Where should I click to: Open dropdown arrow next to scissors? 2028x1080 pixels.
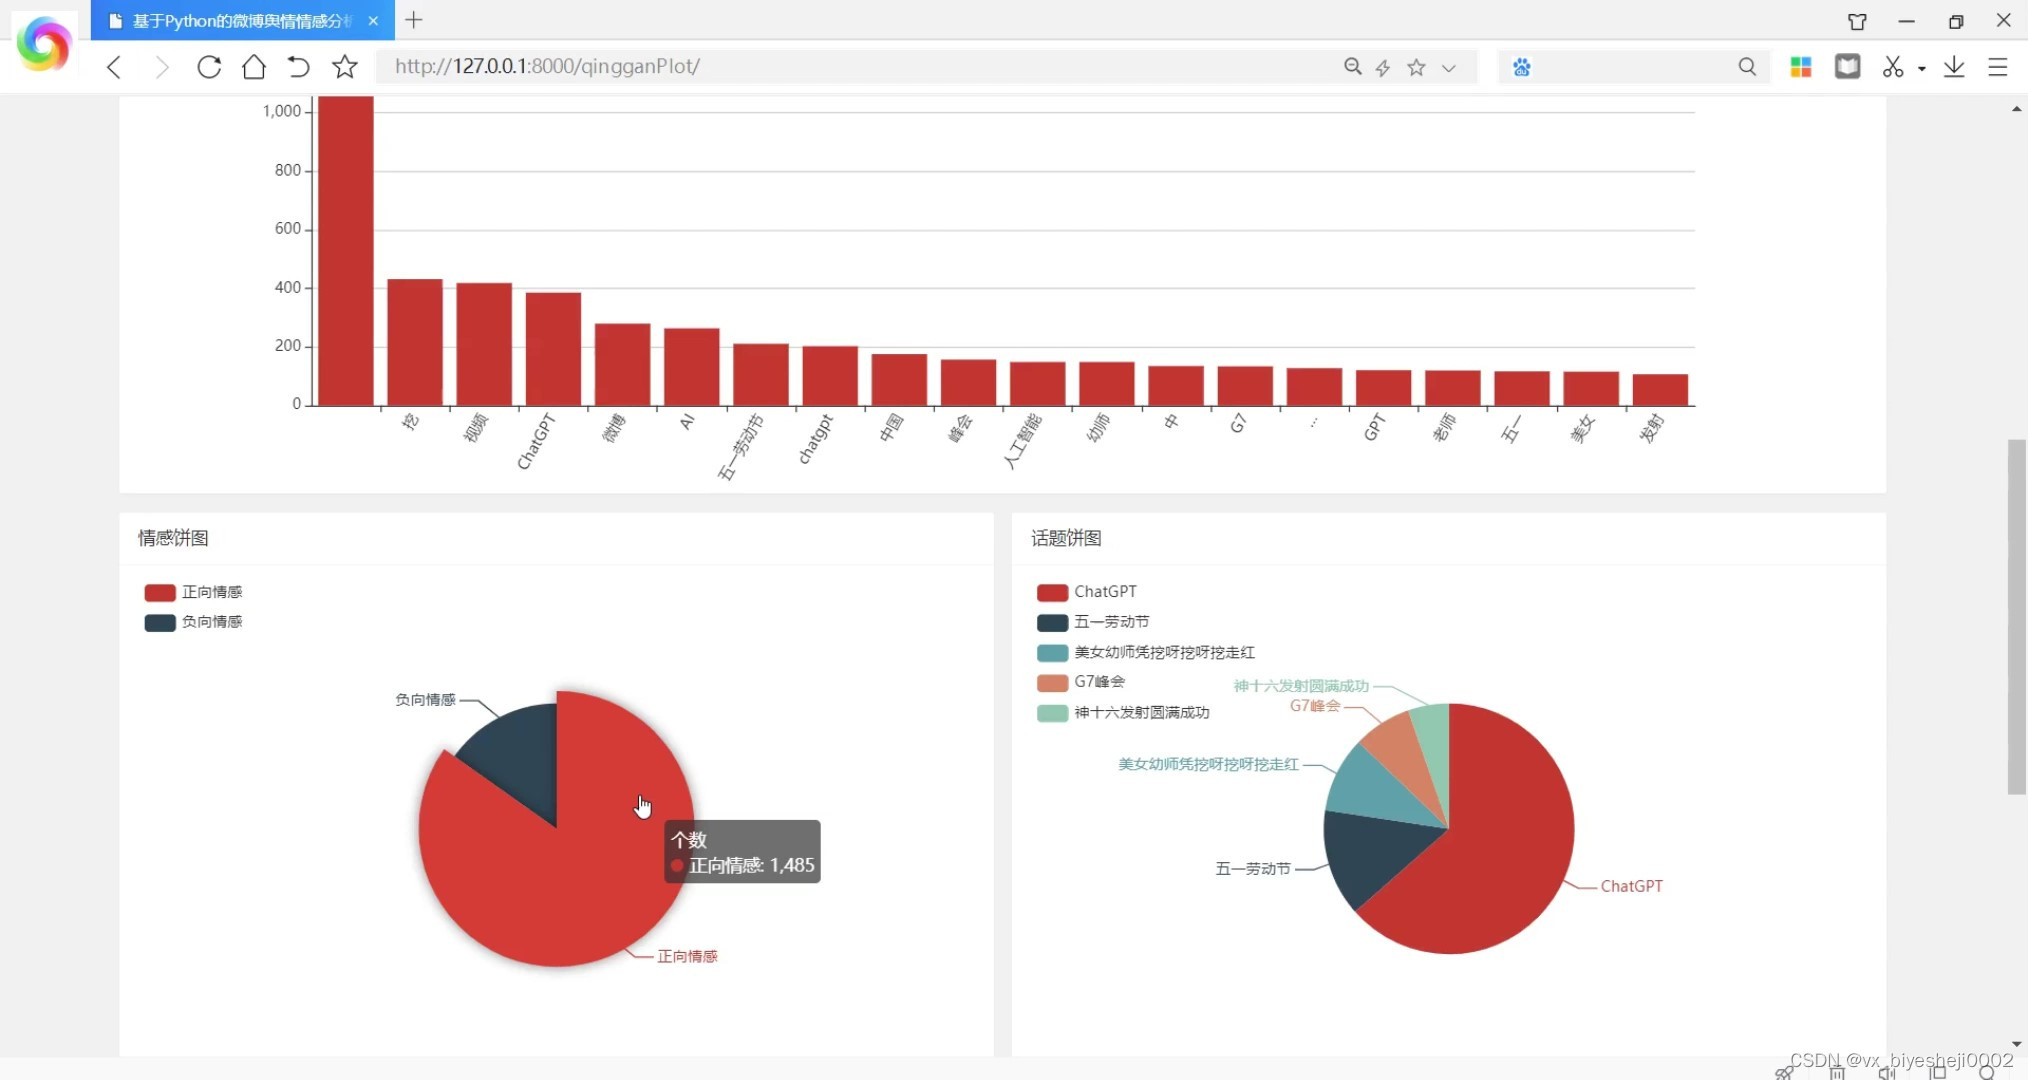point(1922,69)
